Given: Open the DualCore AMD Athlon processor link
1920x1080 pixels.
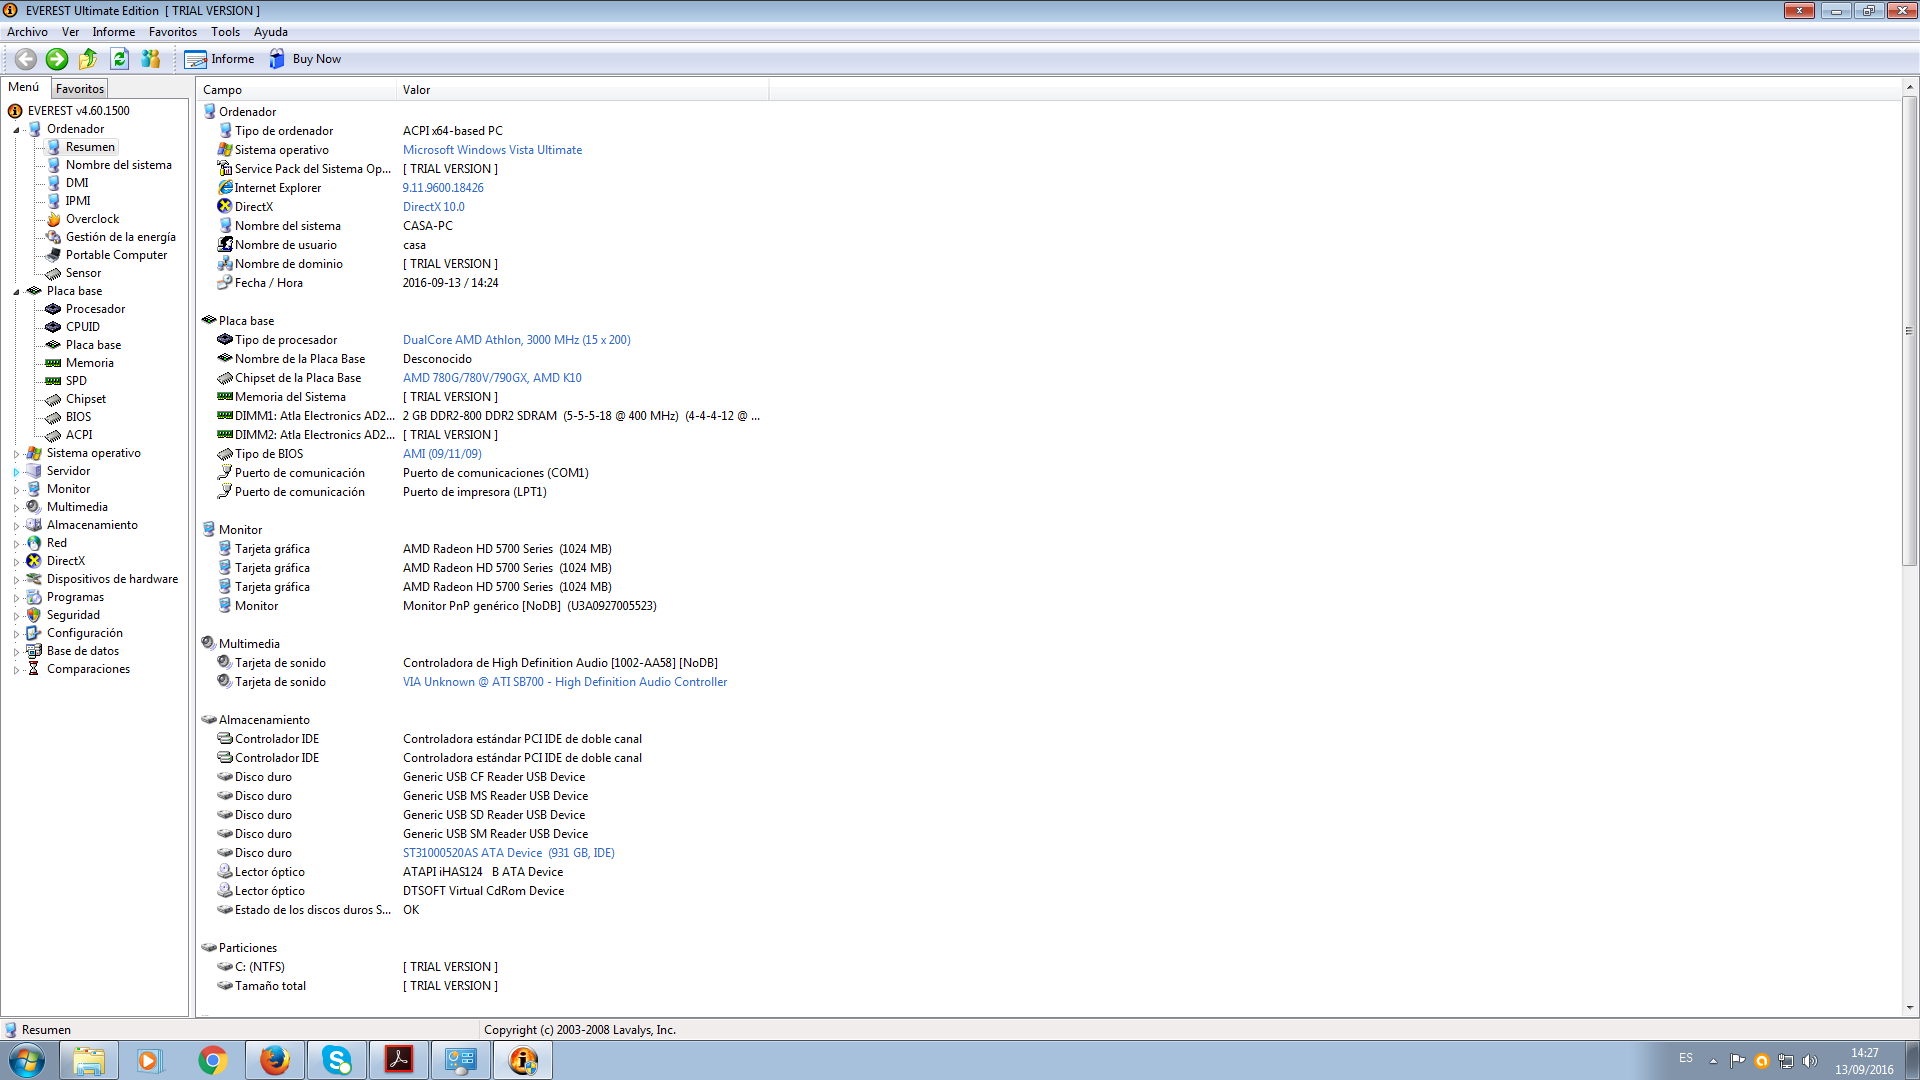Looking at the screenshot, I should tap(516, 340).
